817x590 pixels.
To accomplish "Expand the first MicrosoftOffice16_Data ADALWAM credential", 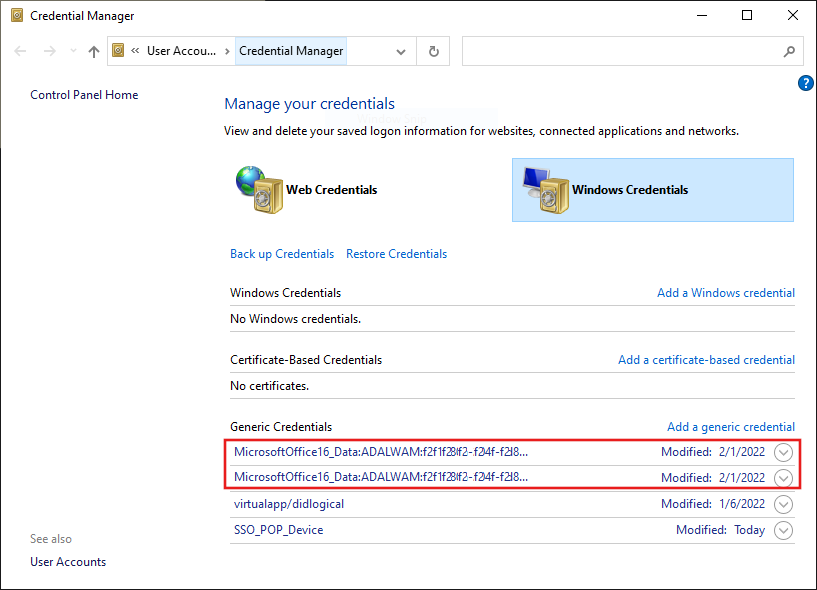I will (x=784, y=452).
